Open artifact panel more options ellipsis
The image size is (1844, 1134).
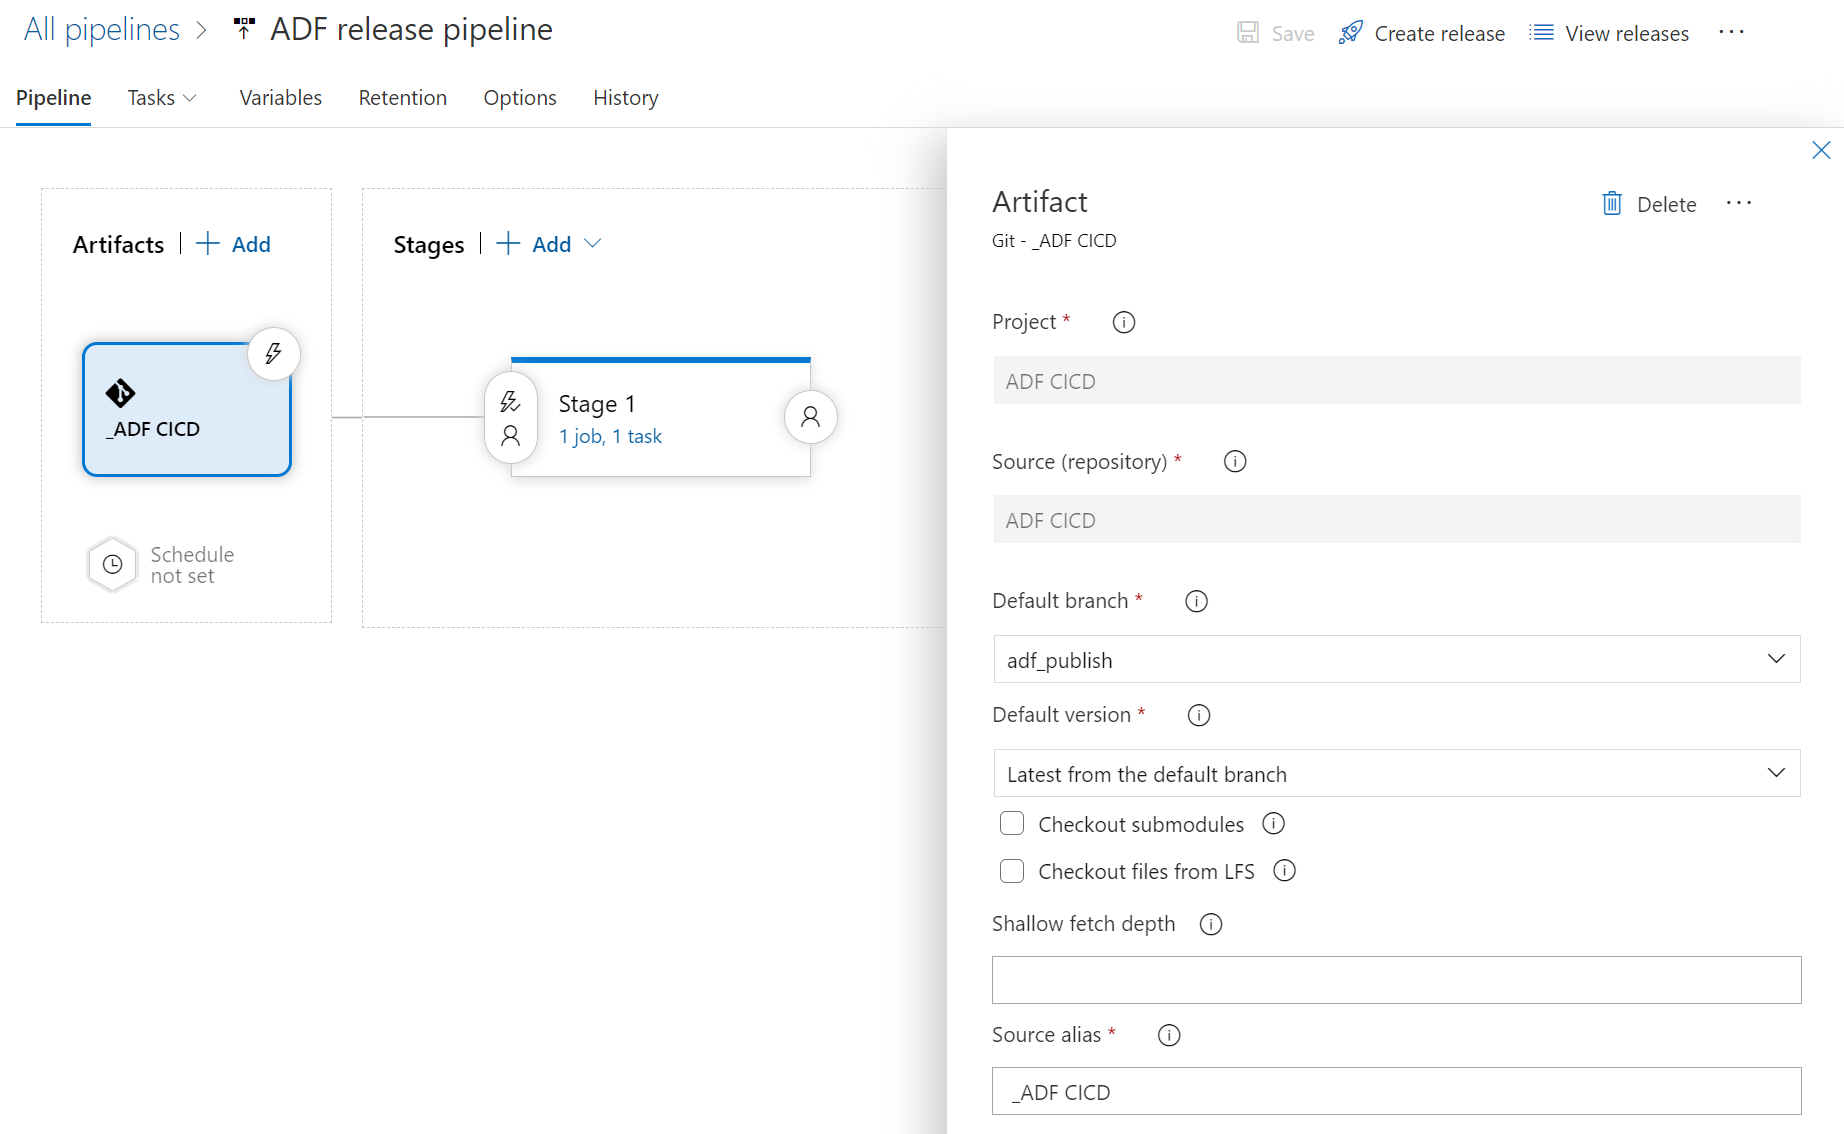coord(1738,203)
